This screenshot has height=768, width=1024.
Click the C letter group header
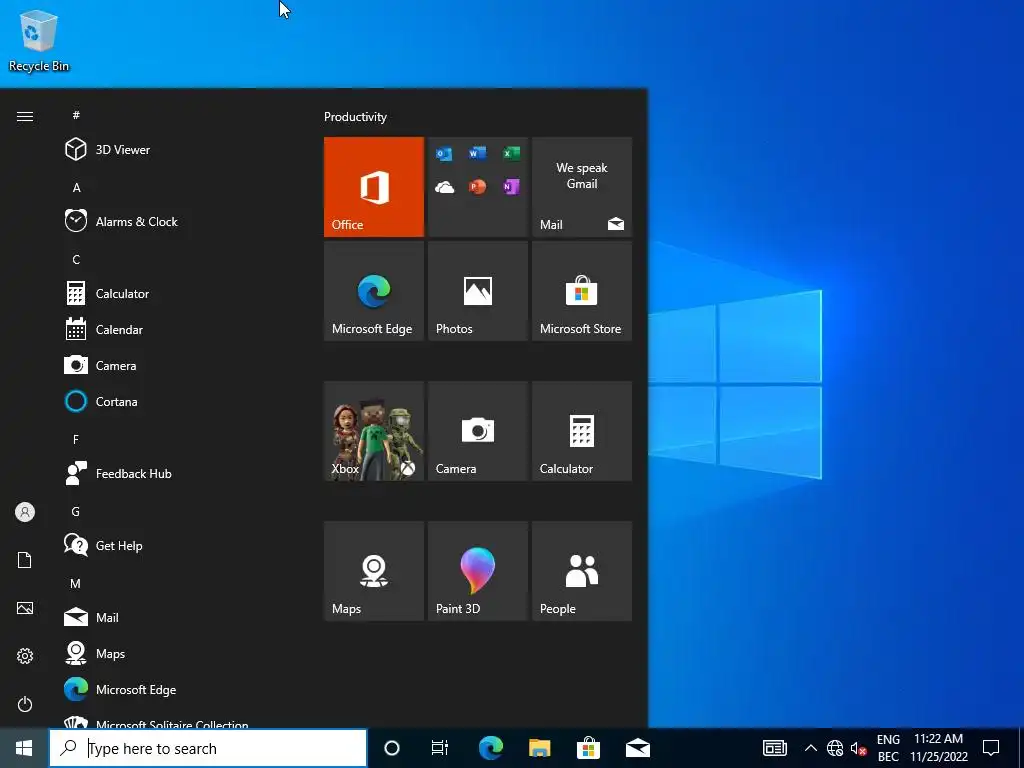point(76,260)
